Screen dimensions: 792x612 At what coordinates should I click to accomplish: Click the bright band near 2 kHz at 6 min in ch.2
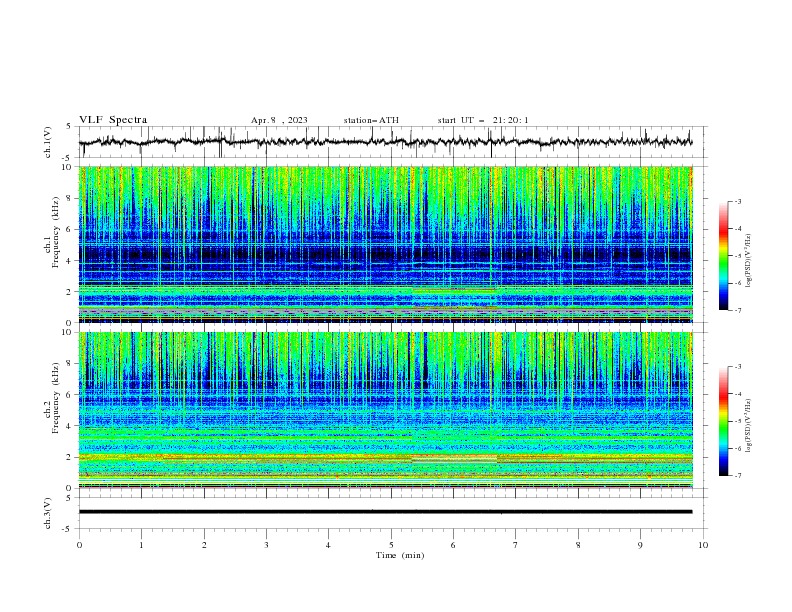pos(455,459)
